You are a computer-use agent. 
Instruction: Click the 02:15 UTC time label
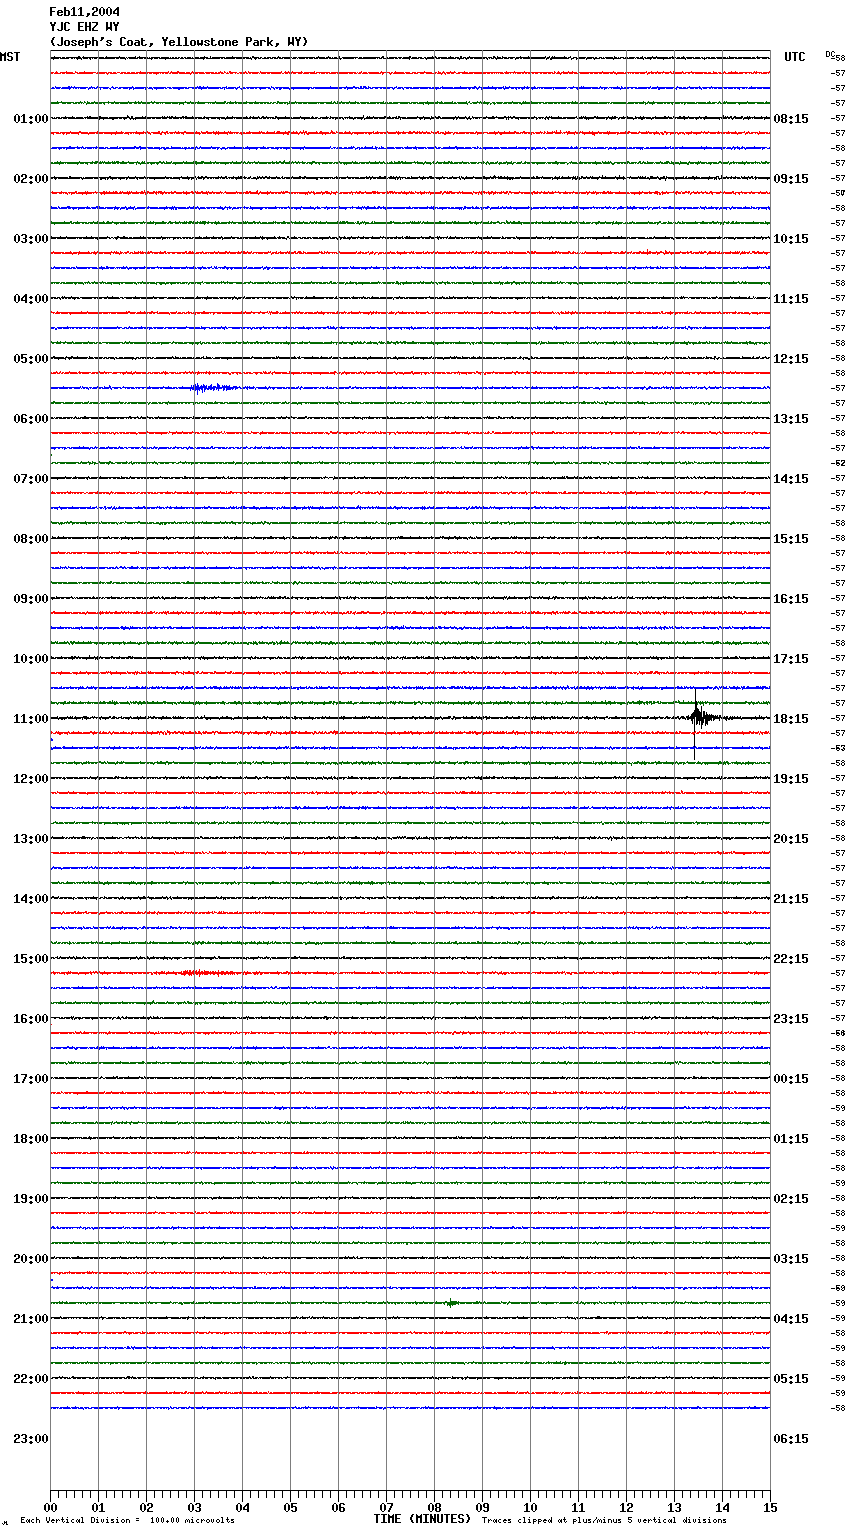tap(791, 1199)
